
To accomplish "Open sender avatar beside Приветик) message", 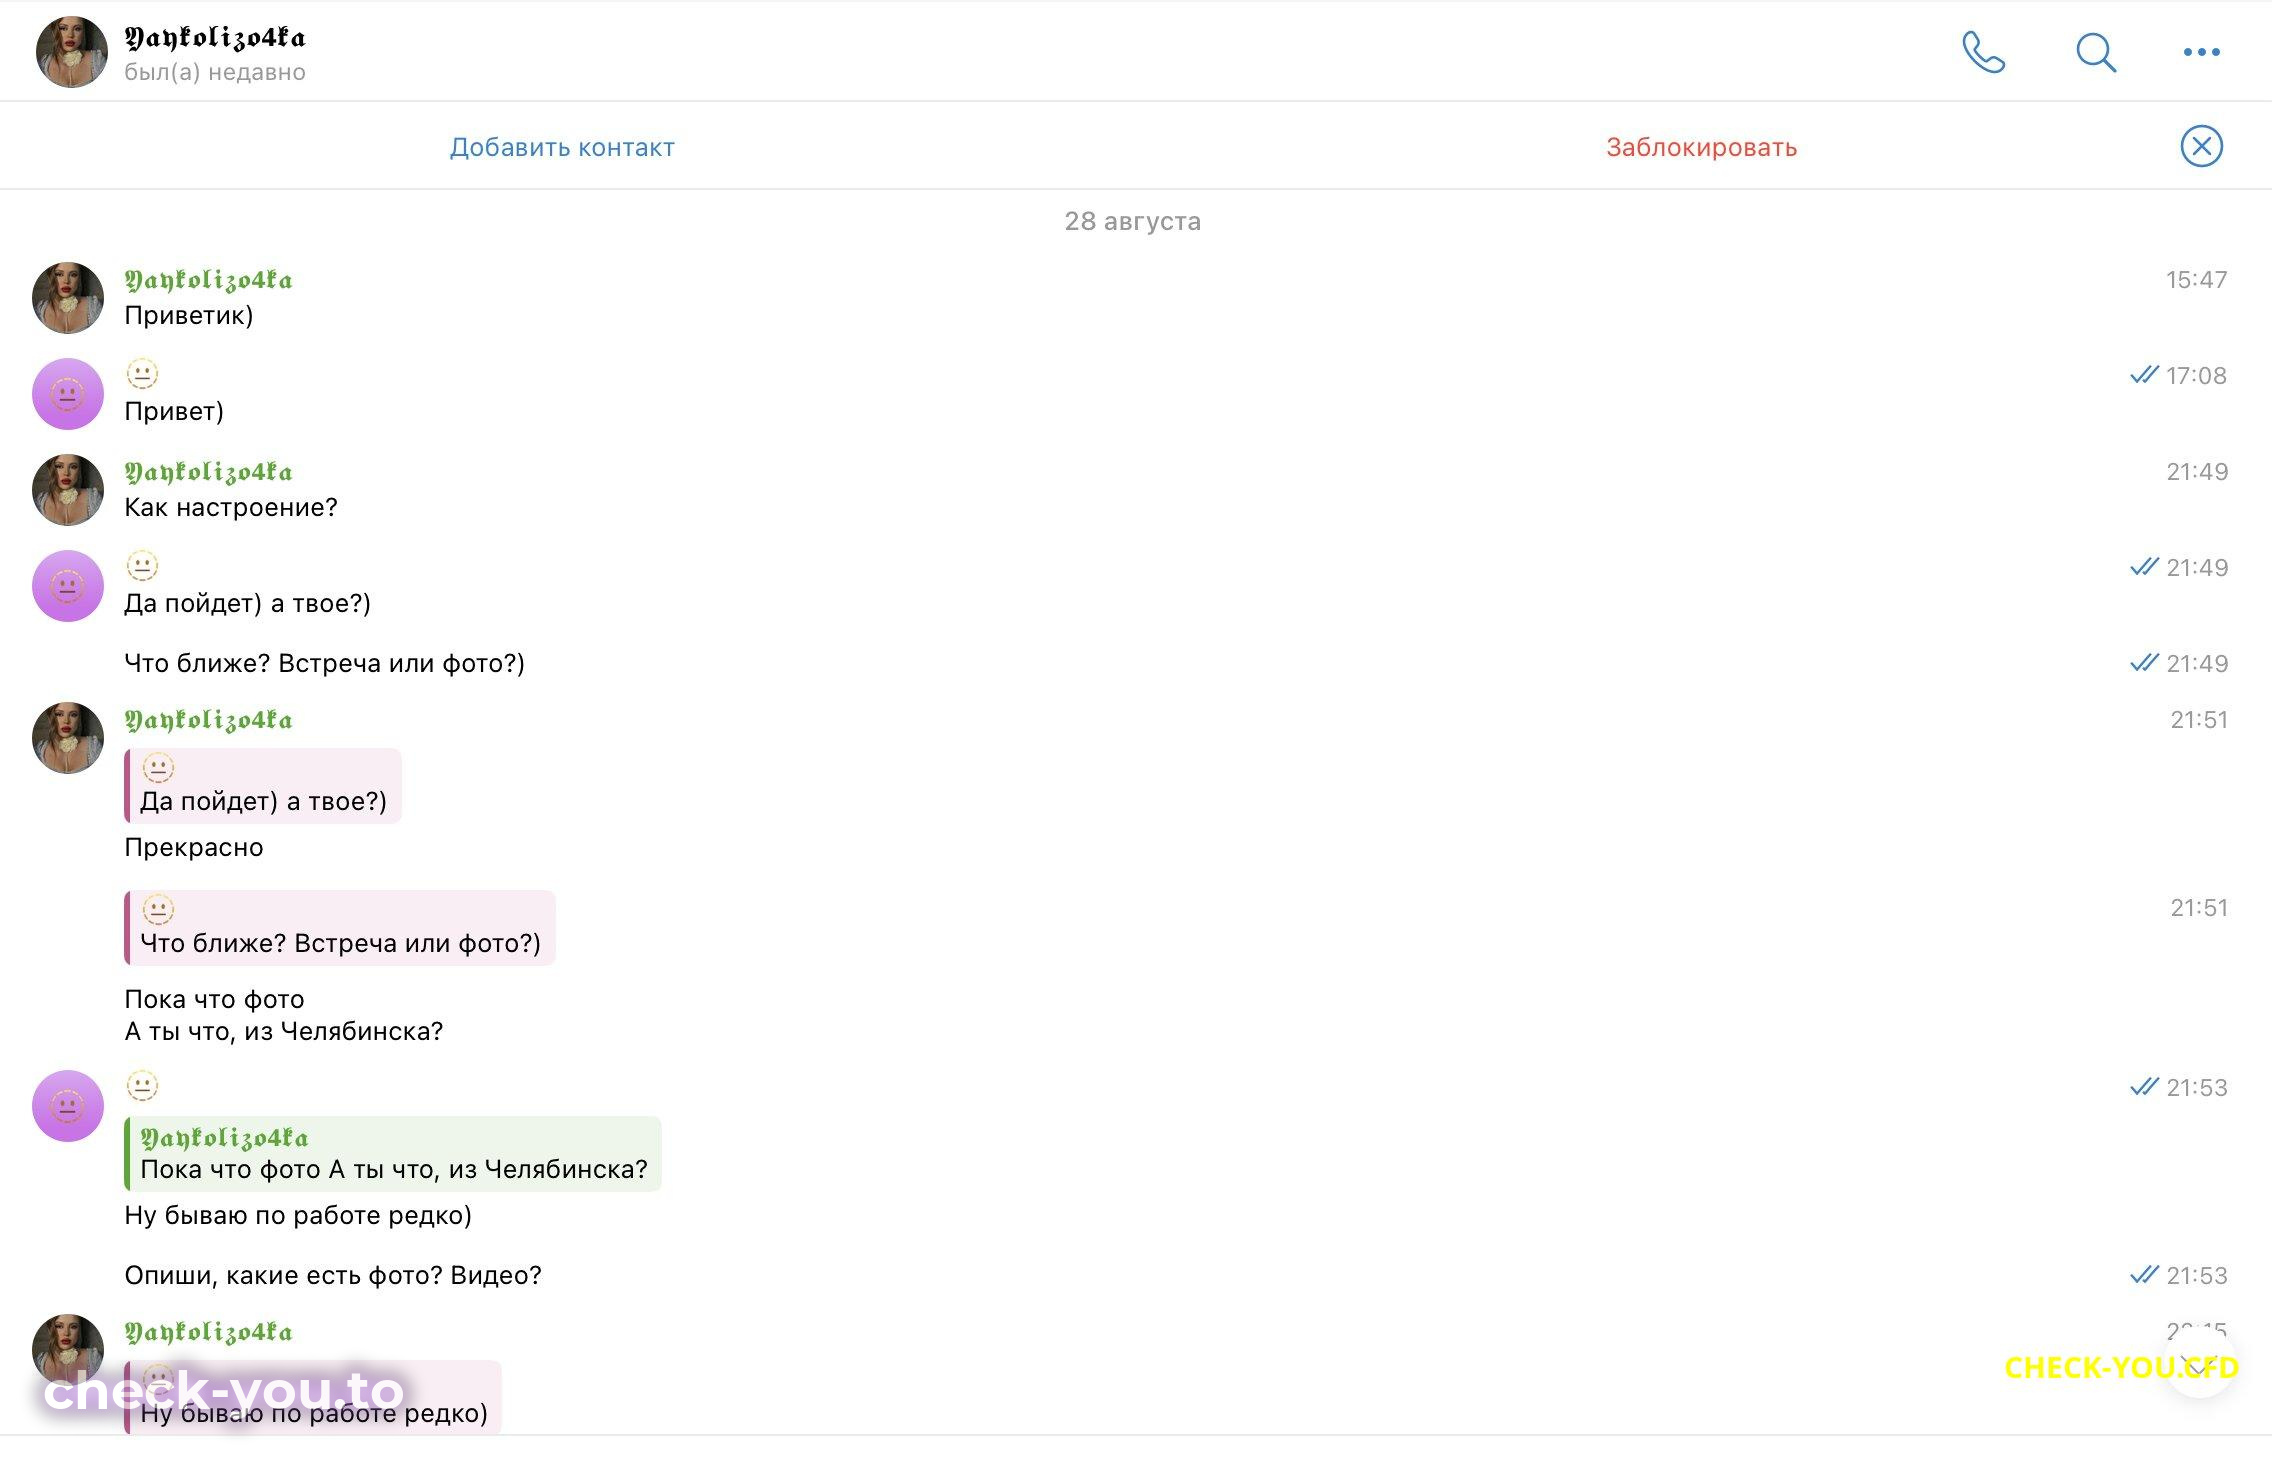I will [x=68, y=298].
